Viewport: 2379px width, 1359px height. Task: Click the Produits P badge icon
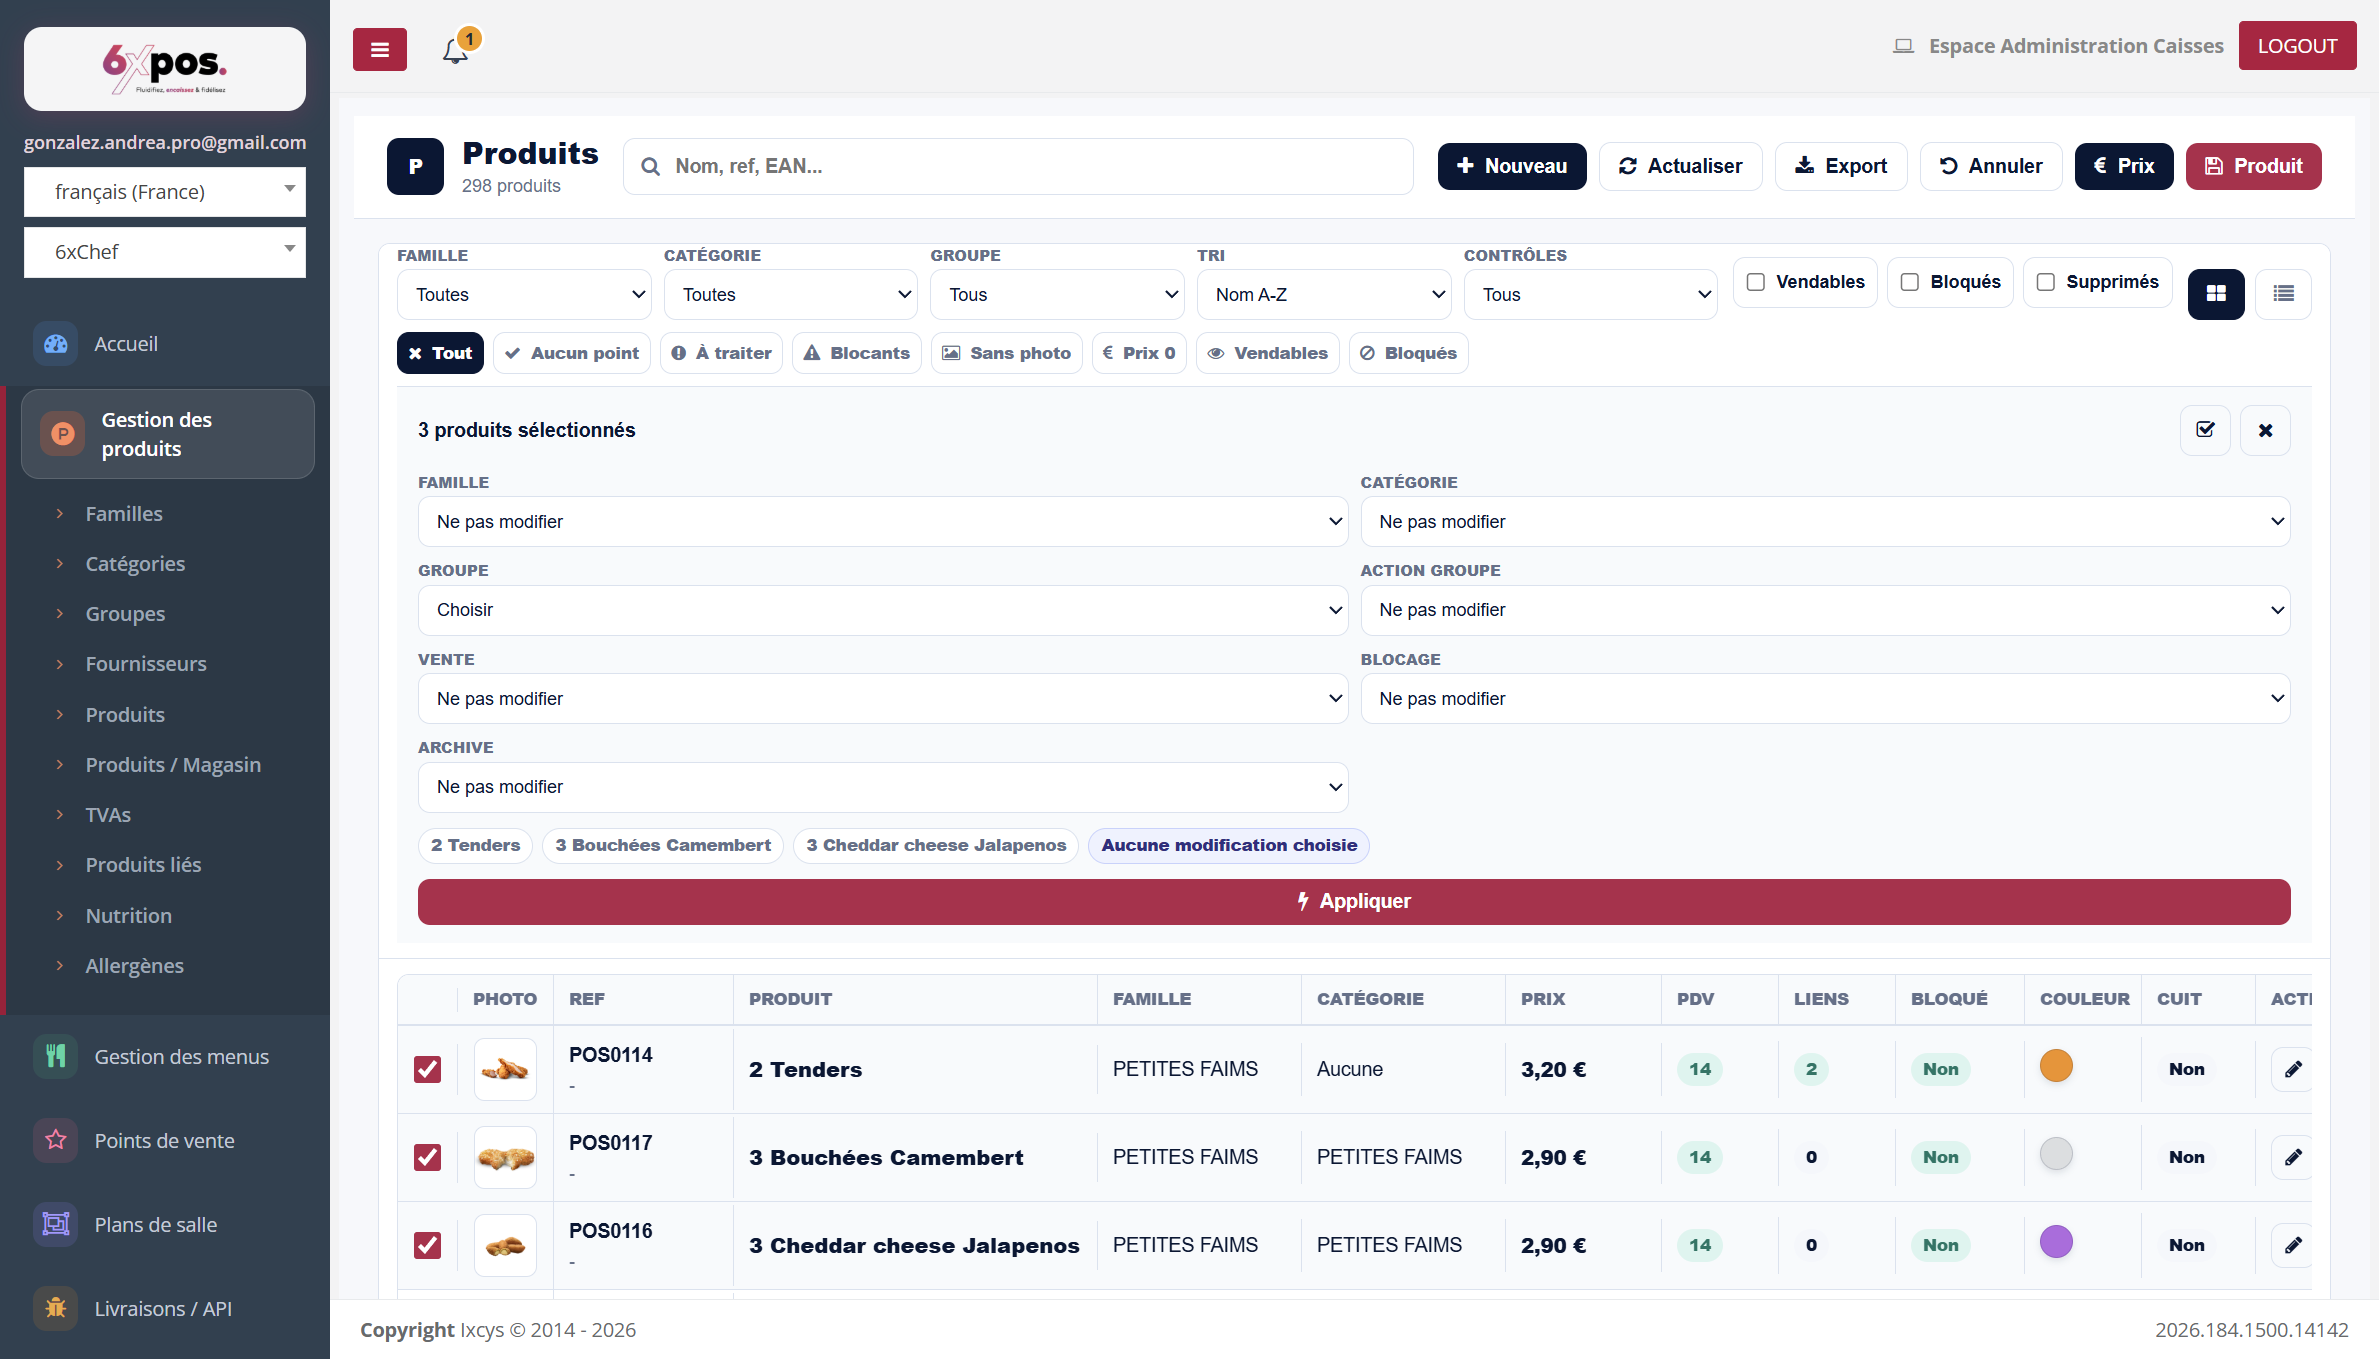[x=415, y=166]
